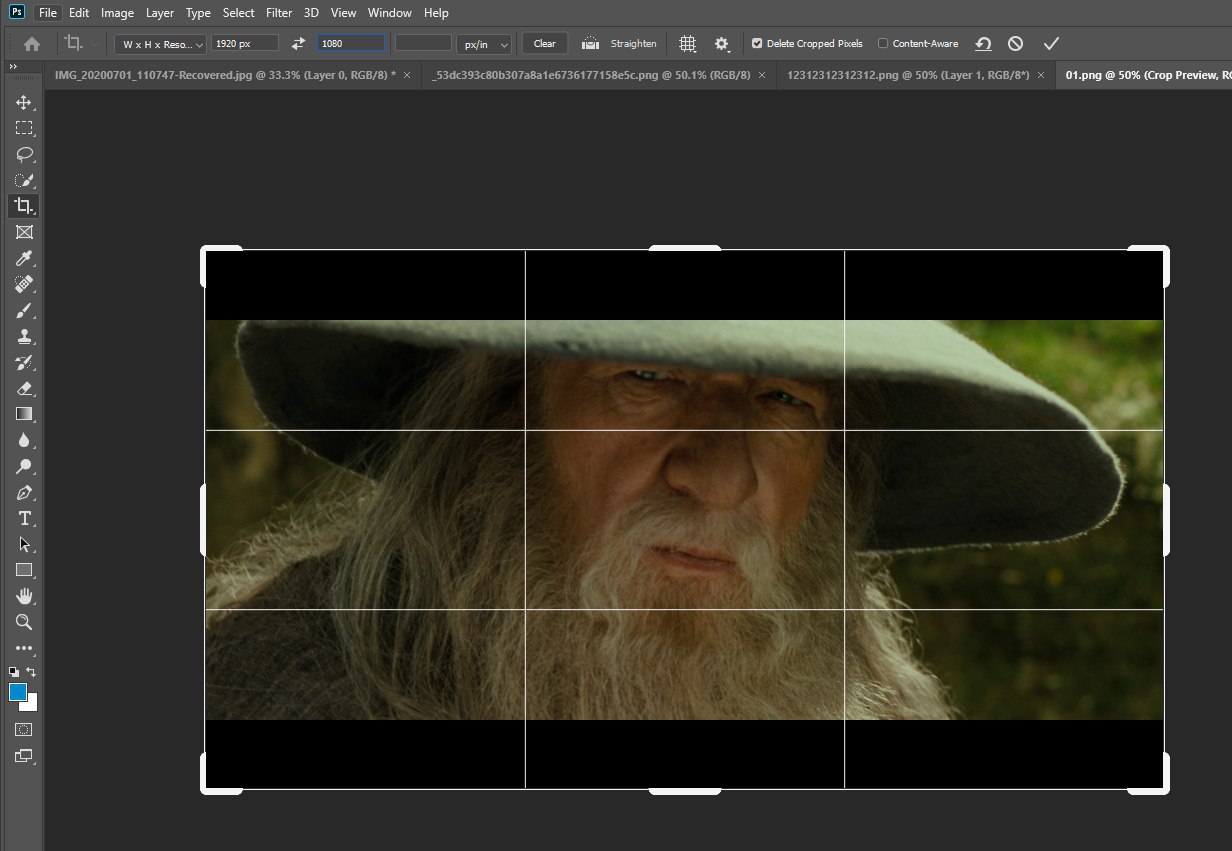Select the Clone Stamp tool
Image resolution: width=1232 pixels, height=851 pixels.
coord(24,336)
